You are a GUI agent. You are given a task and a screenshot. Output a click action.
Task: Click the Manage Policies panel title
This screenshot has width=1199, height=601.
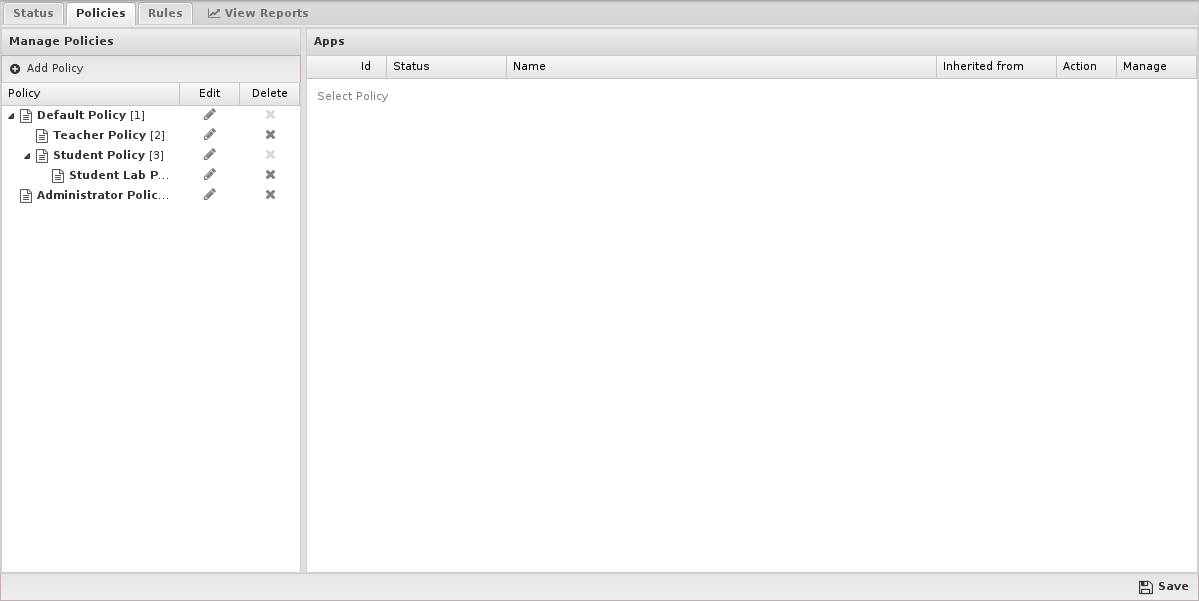[61, 41]
